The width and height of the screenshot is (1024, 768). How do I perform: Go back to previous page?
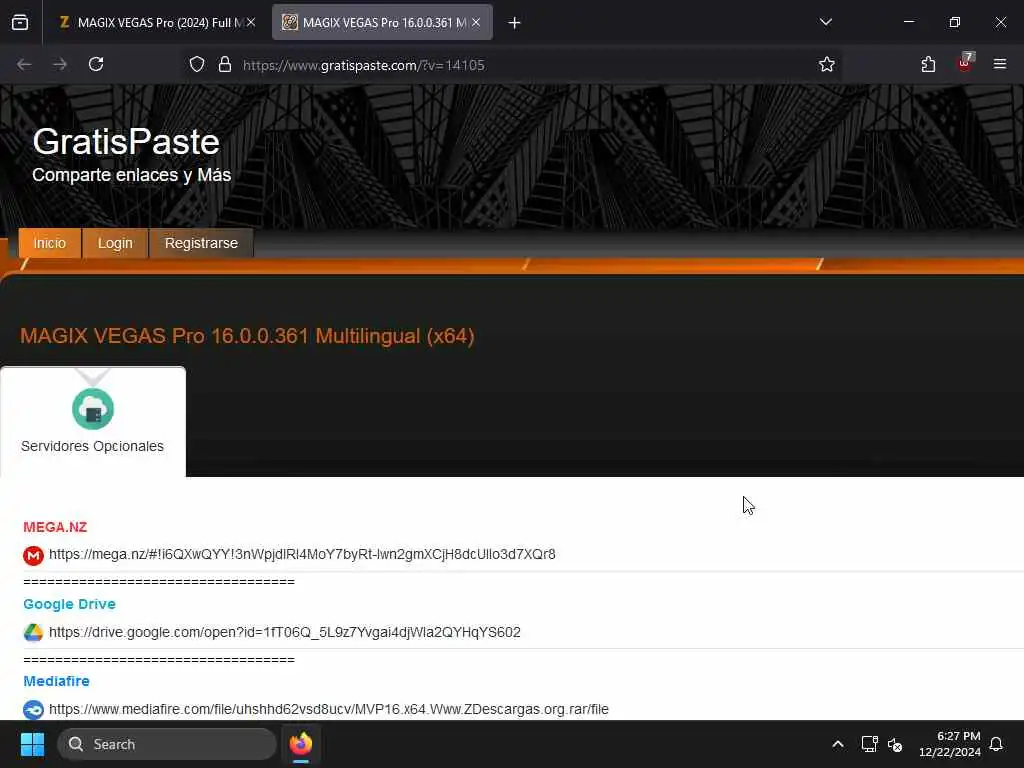(24, 65)
